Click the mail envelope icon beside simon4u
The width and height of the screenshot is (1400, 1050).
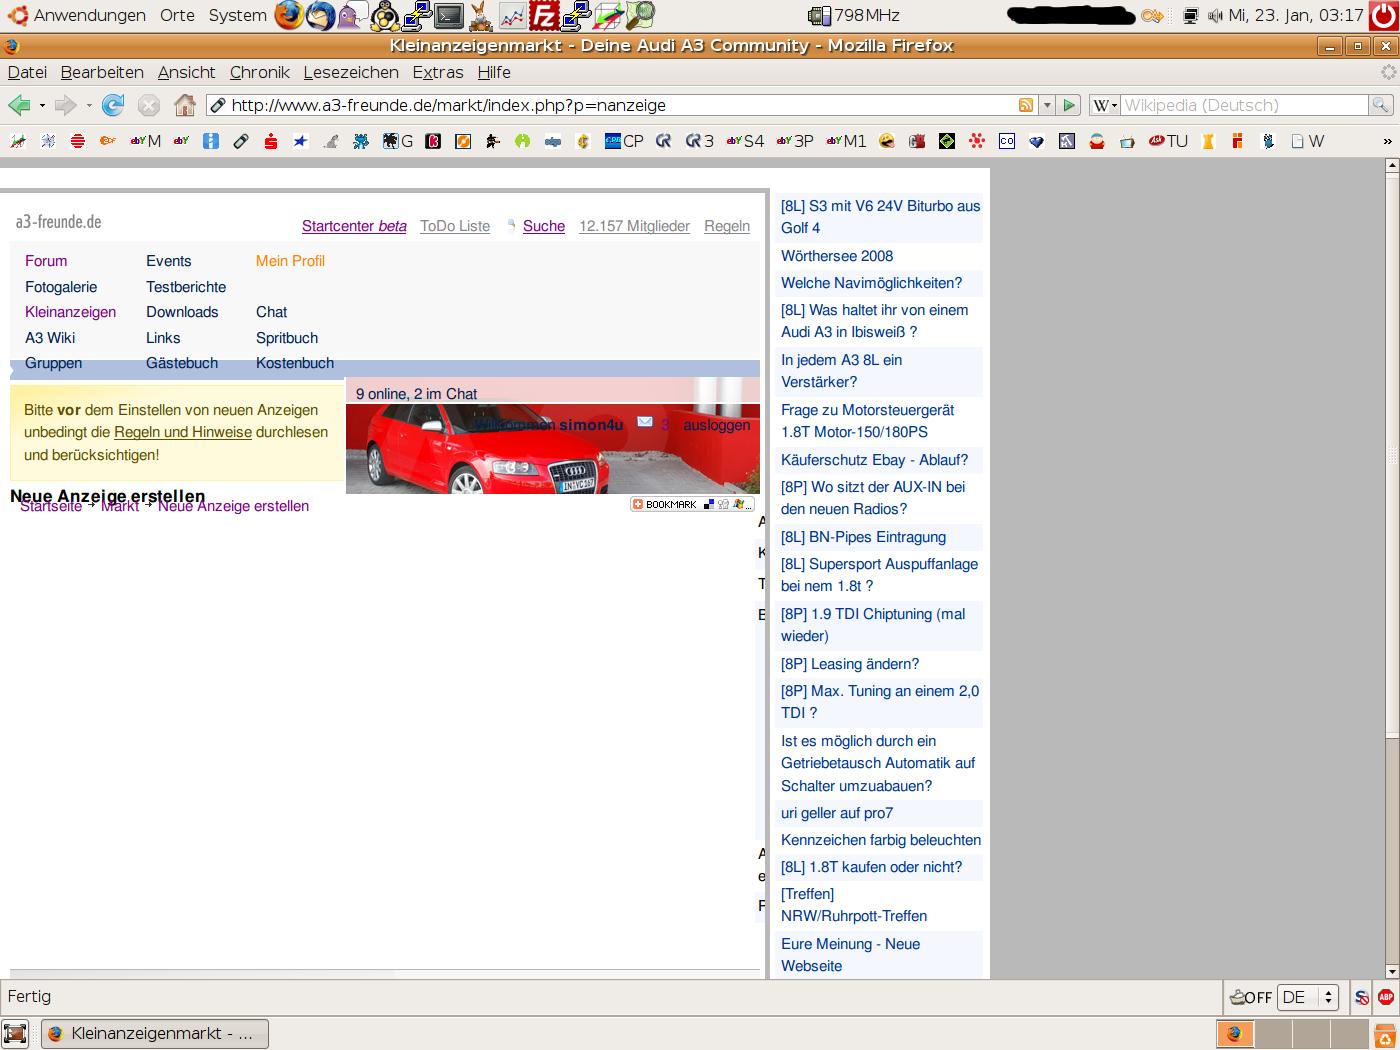(645, 422)
